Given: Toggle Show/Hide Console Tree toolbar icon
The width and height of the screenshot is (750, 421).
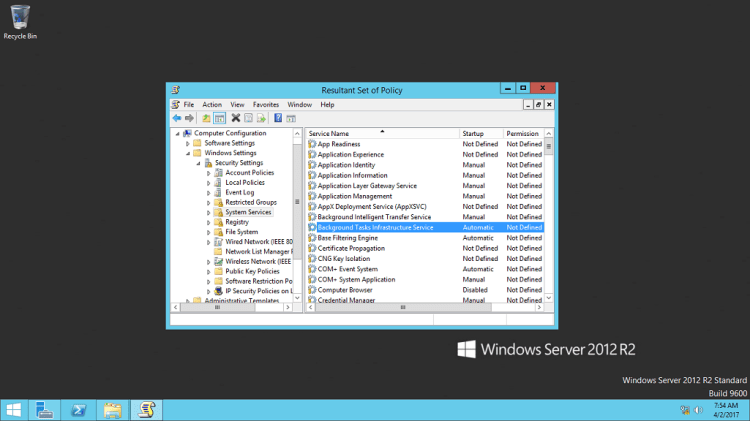Looking at the screenshot, I should [219, 118].
